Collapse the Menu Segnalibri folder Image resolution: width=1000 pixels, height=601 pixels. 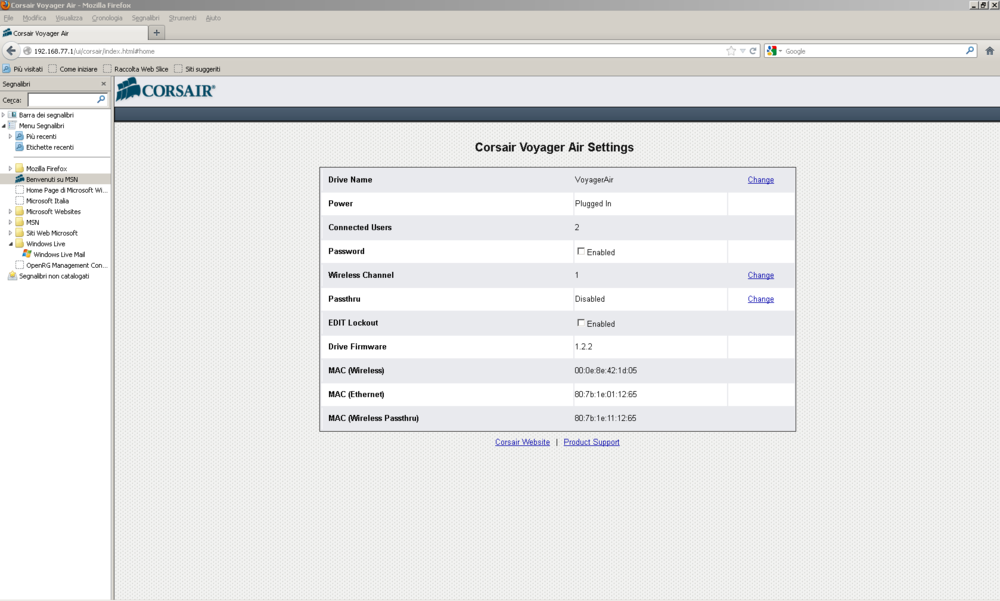3,126
